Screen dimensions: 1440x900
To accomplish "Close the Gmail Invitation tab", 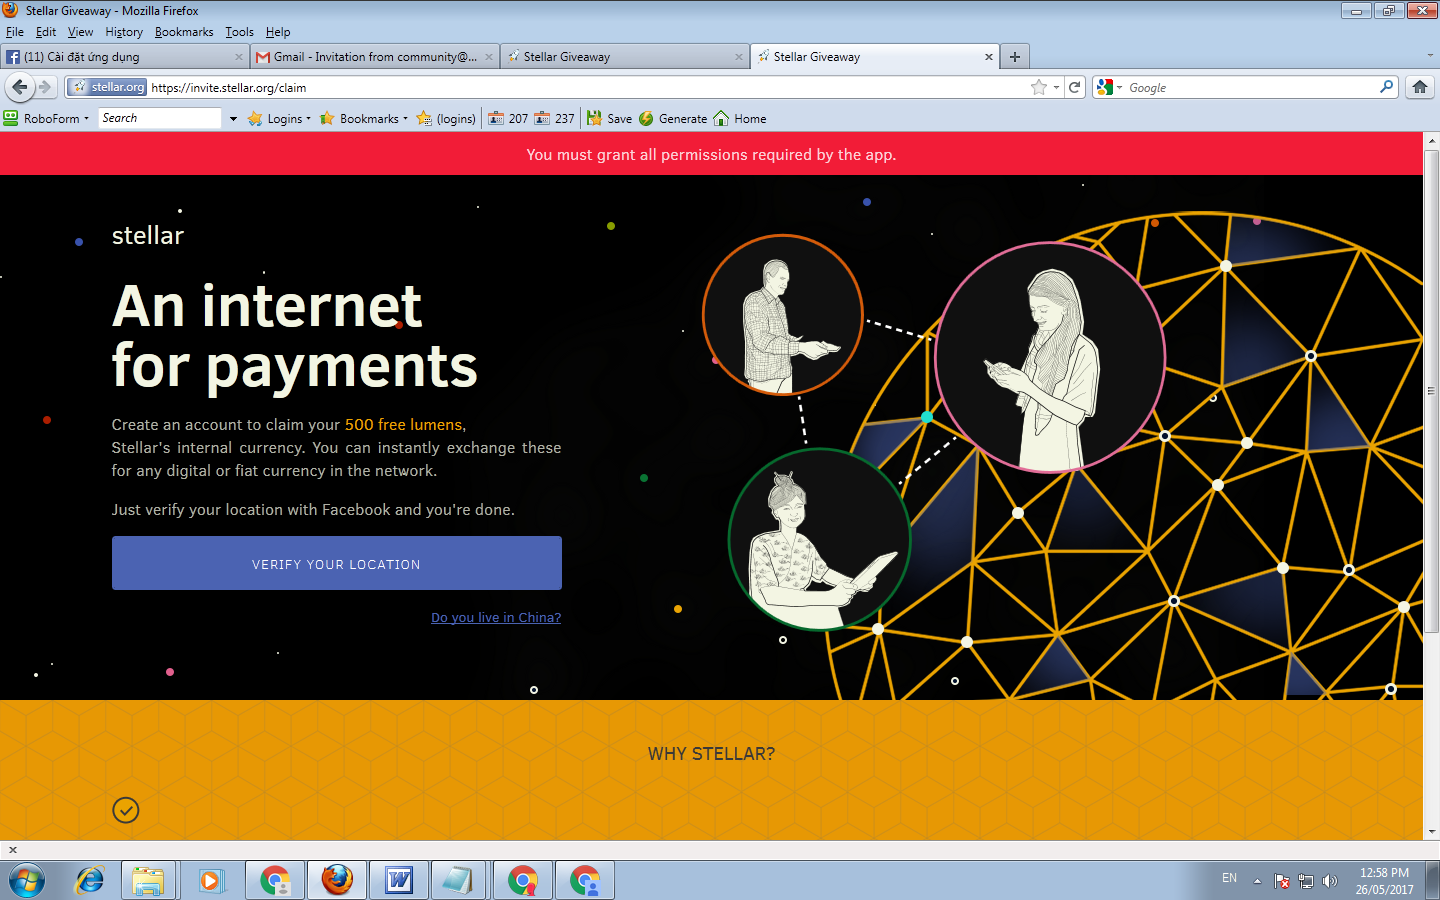I will pos(489,57).
